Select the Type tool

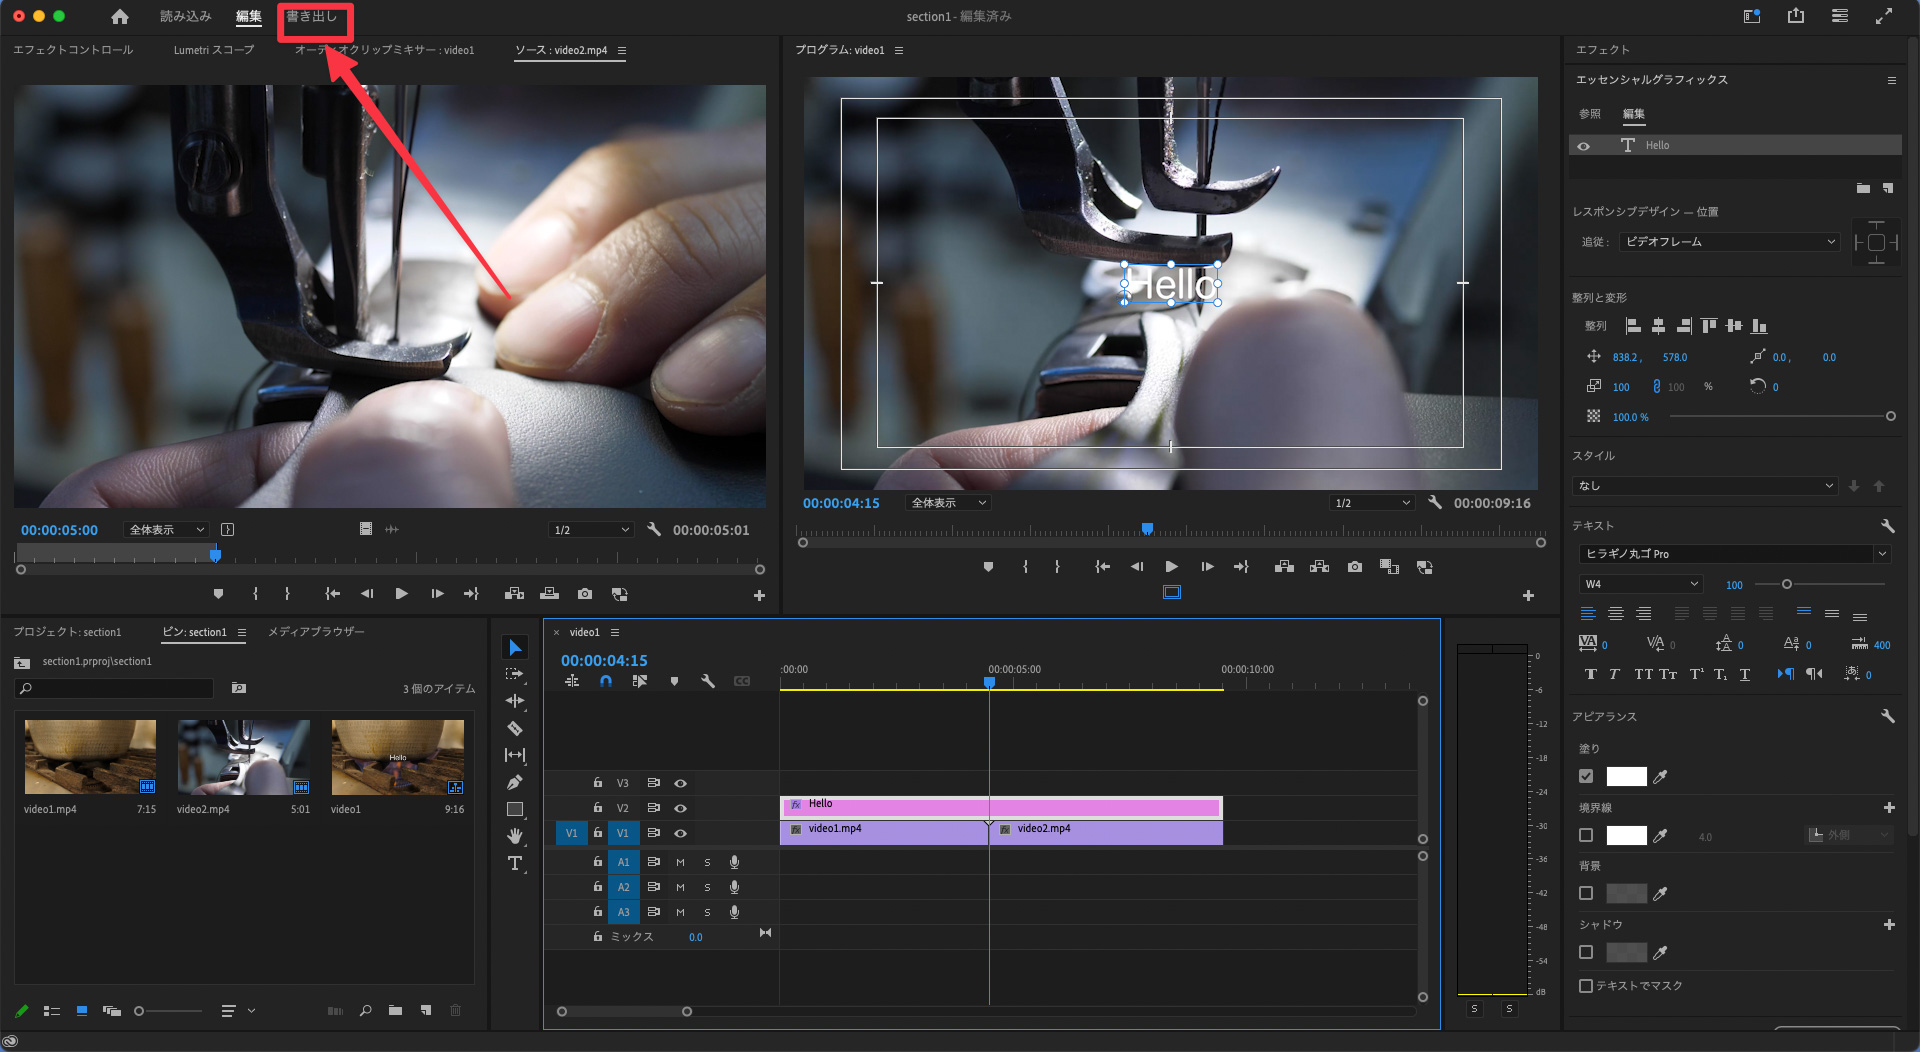[515, 863]
